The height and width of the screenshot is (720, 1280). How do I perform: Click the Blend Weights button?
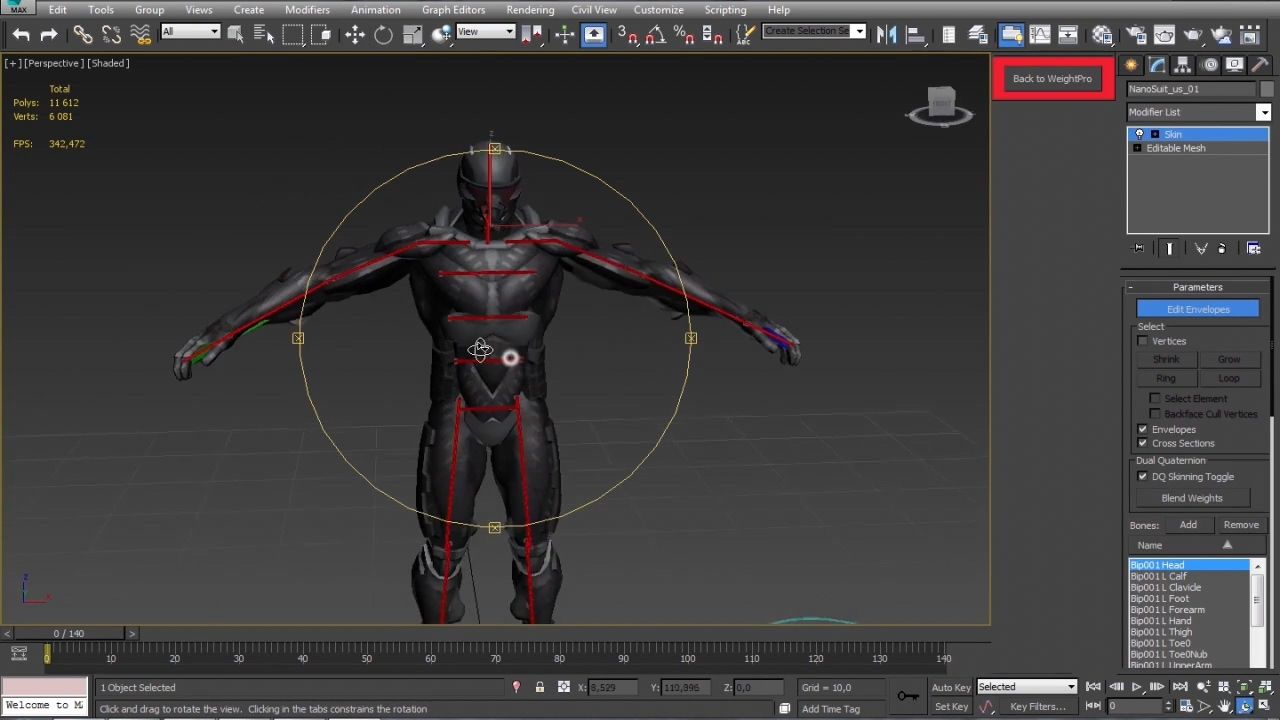click(1192, 498)
